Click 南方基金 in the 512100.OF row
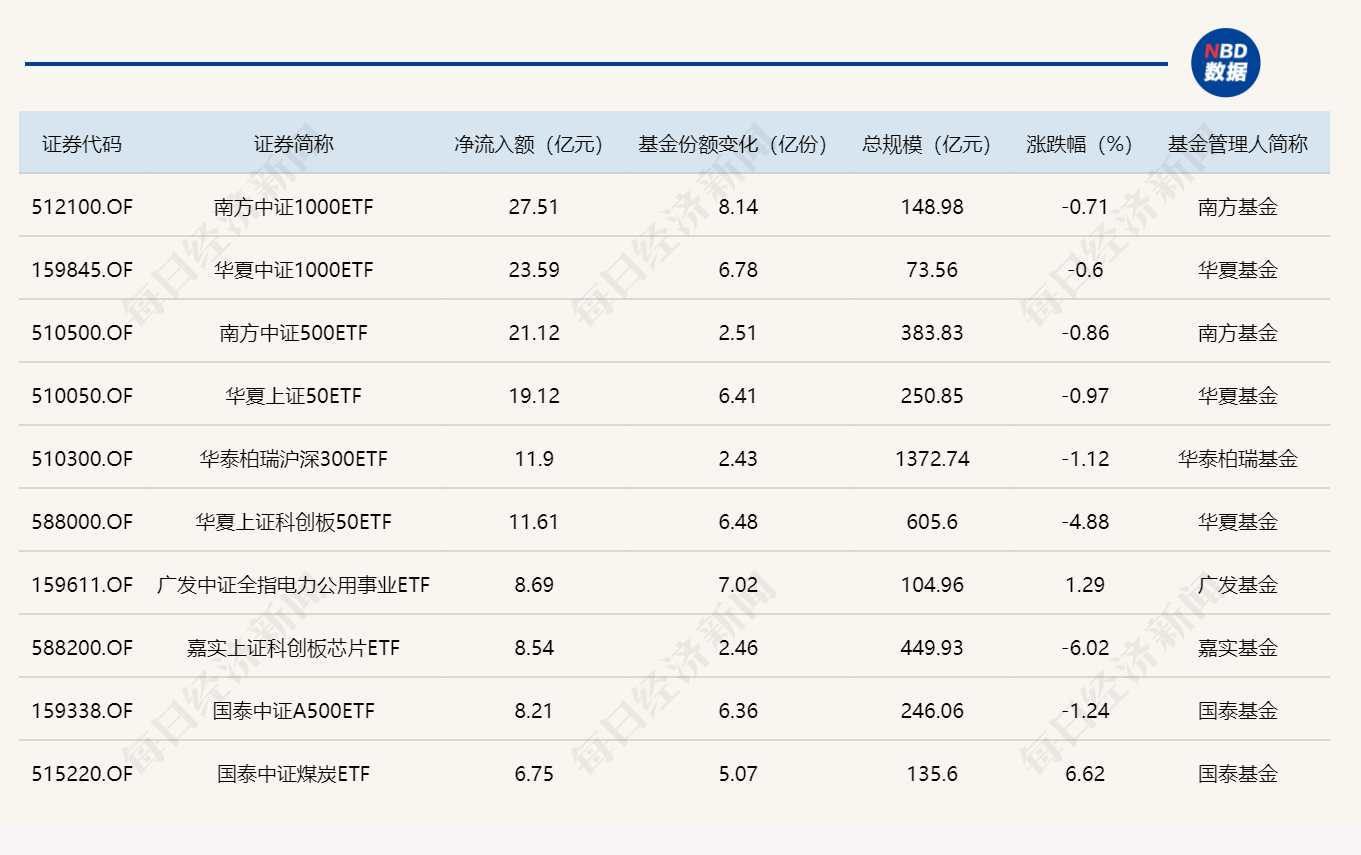Image resolution: width=1361 pixels, height=855 pixels. 1238,207
